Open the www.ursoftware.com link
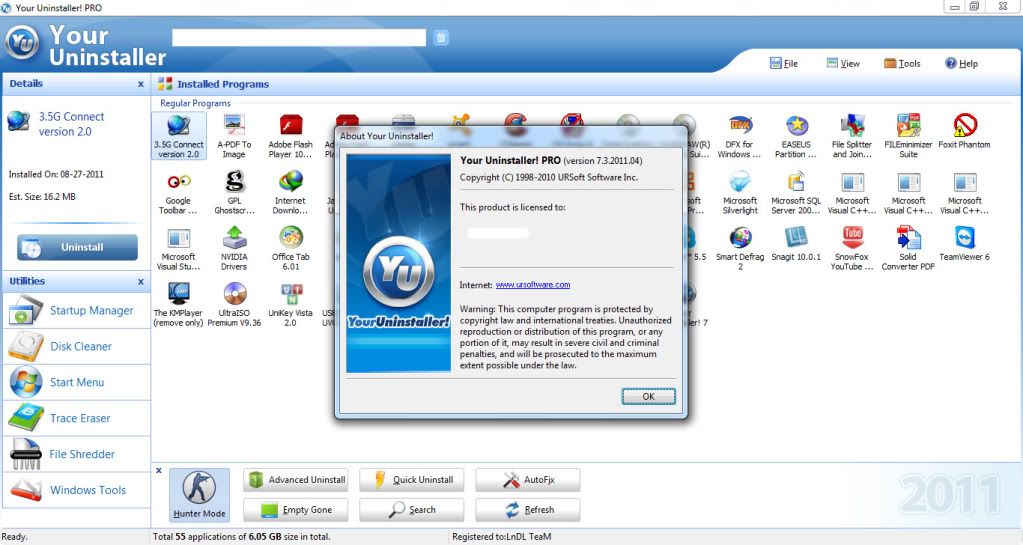The image size is (1023, 545). 532,285
